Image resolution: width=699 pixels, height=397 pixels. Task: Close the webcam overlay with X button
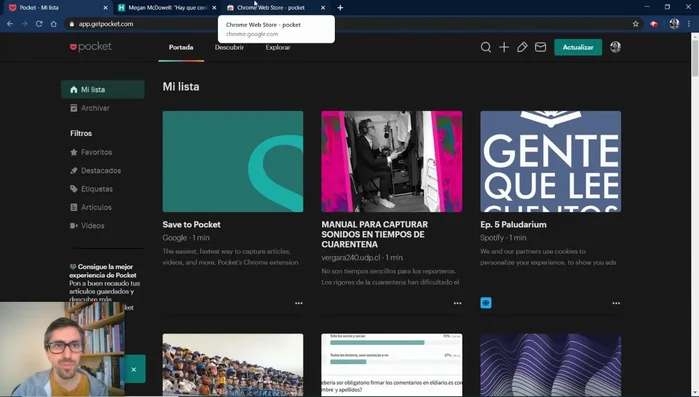[x=134, y=369]
